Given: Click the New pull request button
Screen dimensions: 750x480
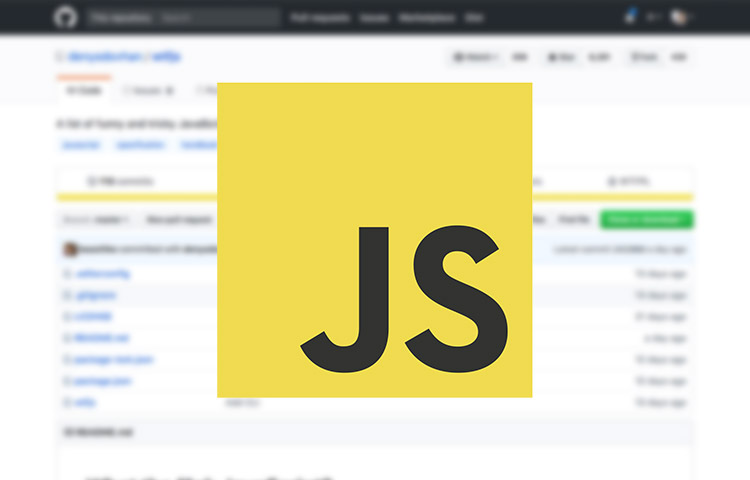Looking at the screenshot, I should click(179, 219).
